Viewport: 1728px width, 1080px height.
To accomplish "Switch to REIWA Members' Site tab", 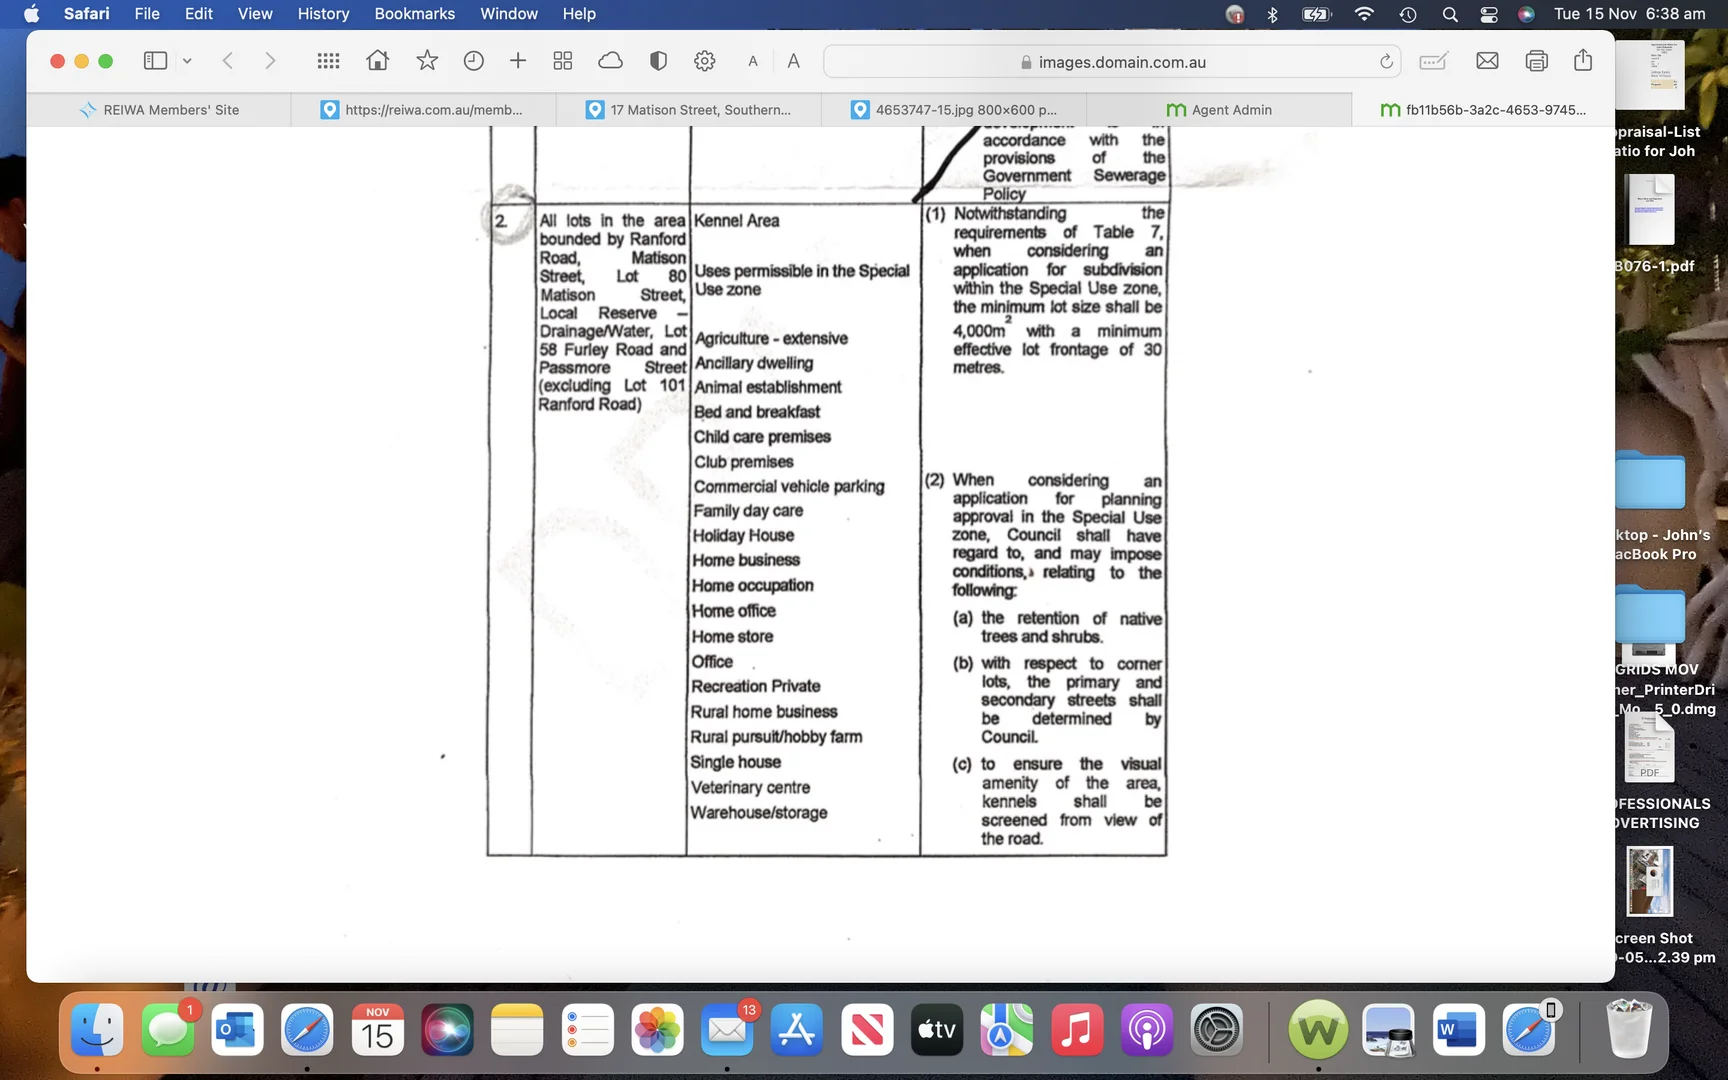I will click(160, 110).
